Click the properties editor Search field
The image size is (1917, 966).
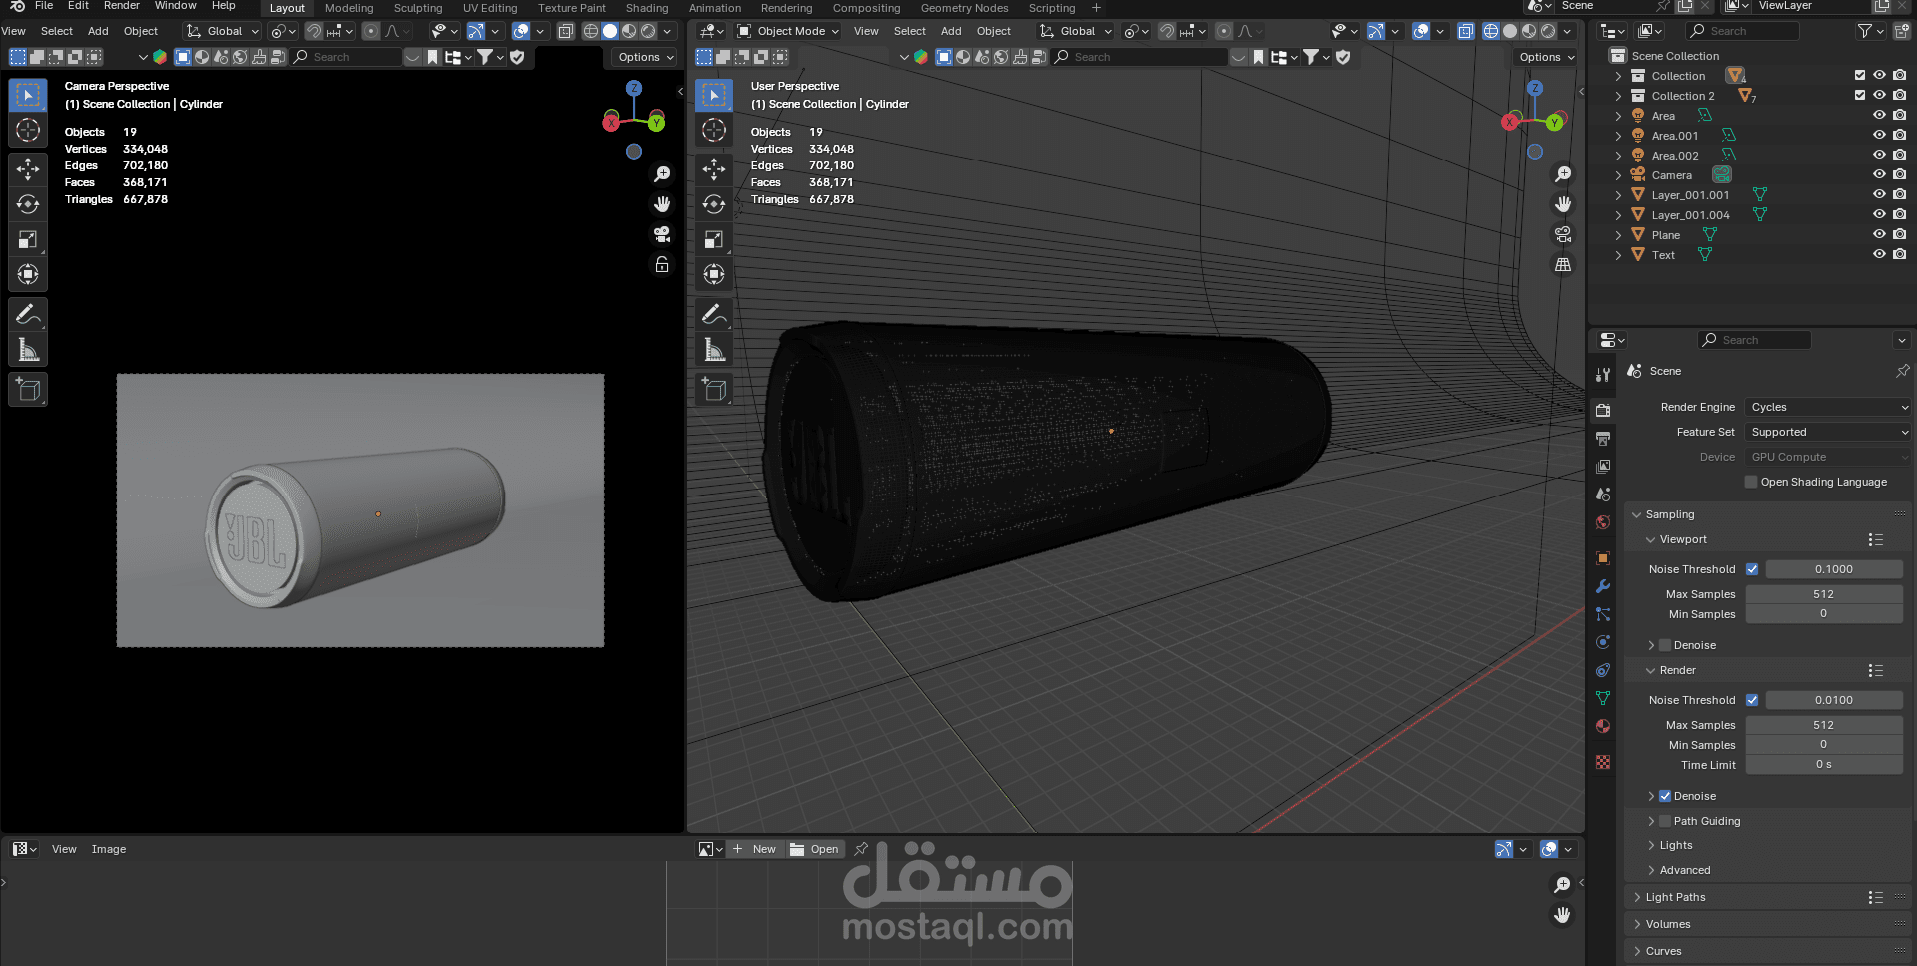[x=1755, y=340]
